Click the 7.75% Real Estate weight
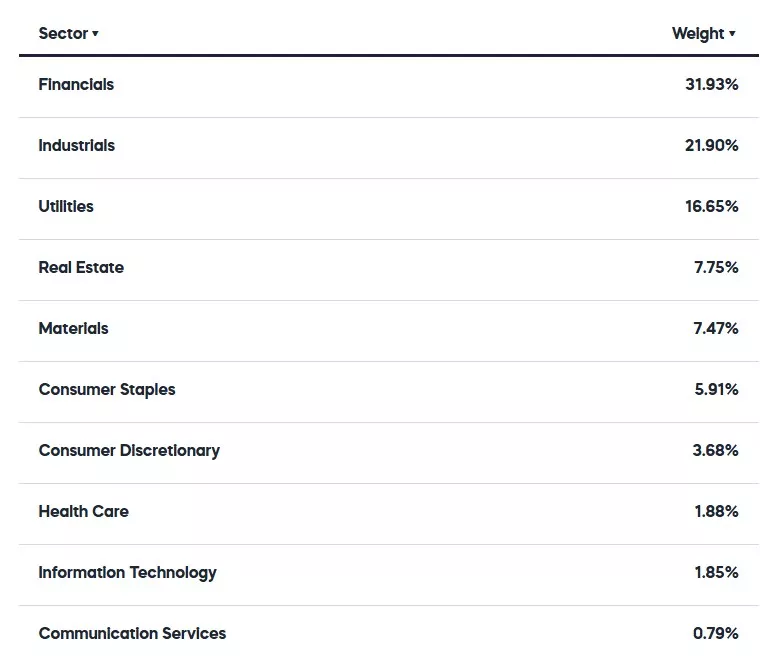 716,267
